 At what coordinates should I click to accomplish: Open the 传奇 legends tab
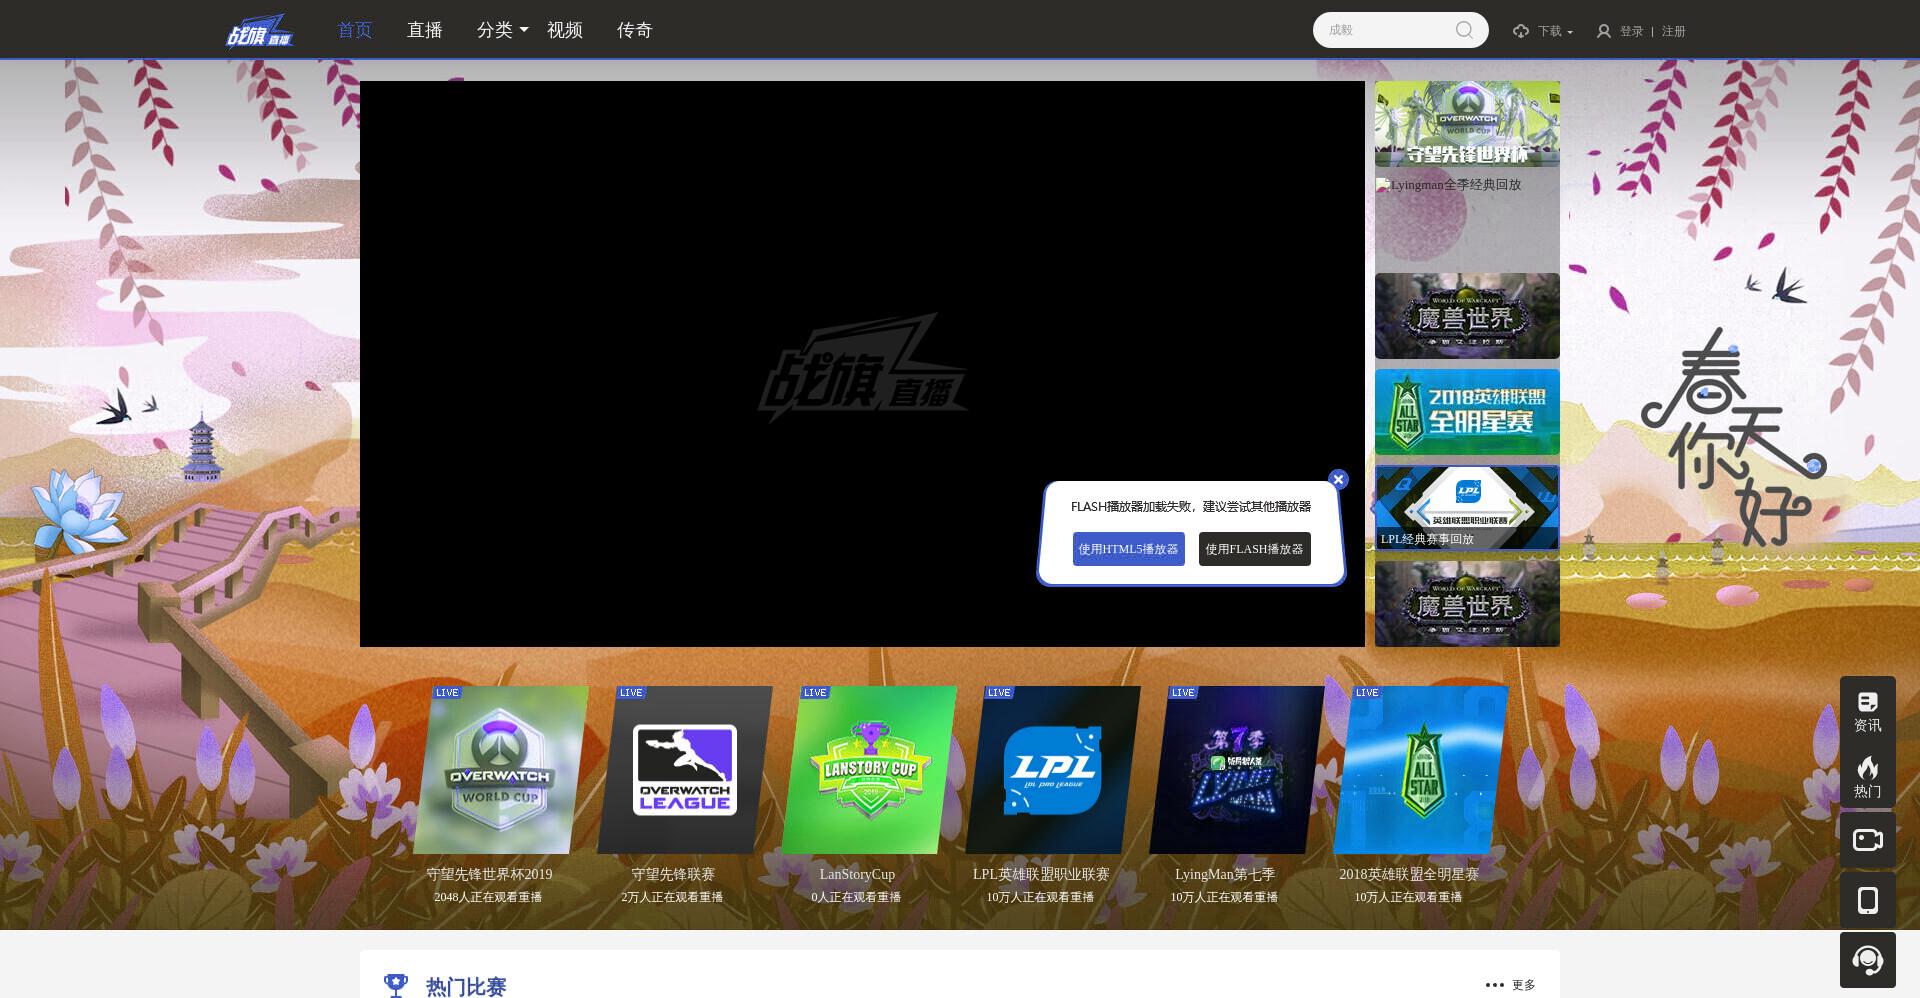pos(635,30)
